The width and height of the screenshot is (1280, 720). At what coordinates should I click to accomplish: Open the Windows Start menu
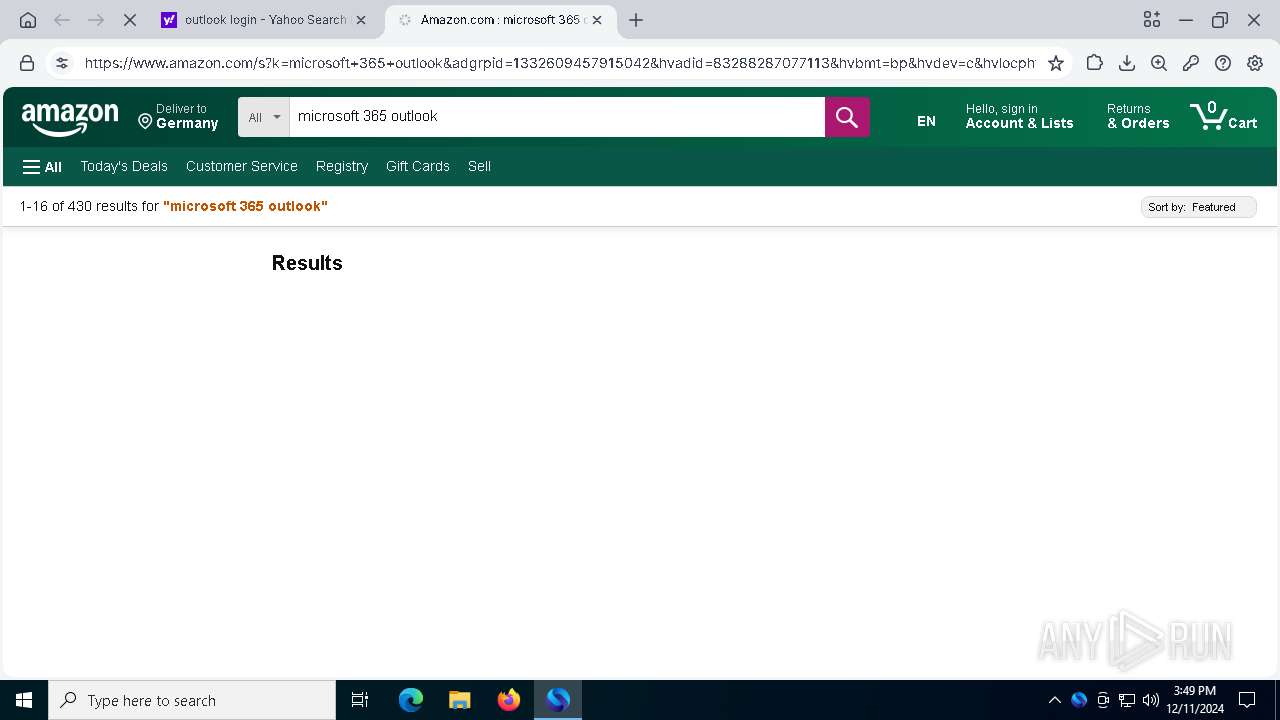coord(24,700)
